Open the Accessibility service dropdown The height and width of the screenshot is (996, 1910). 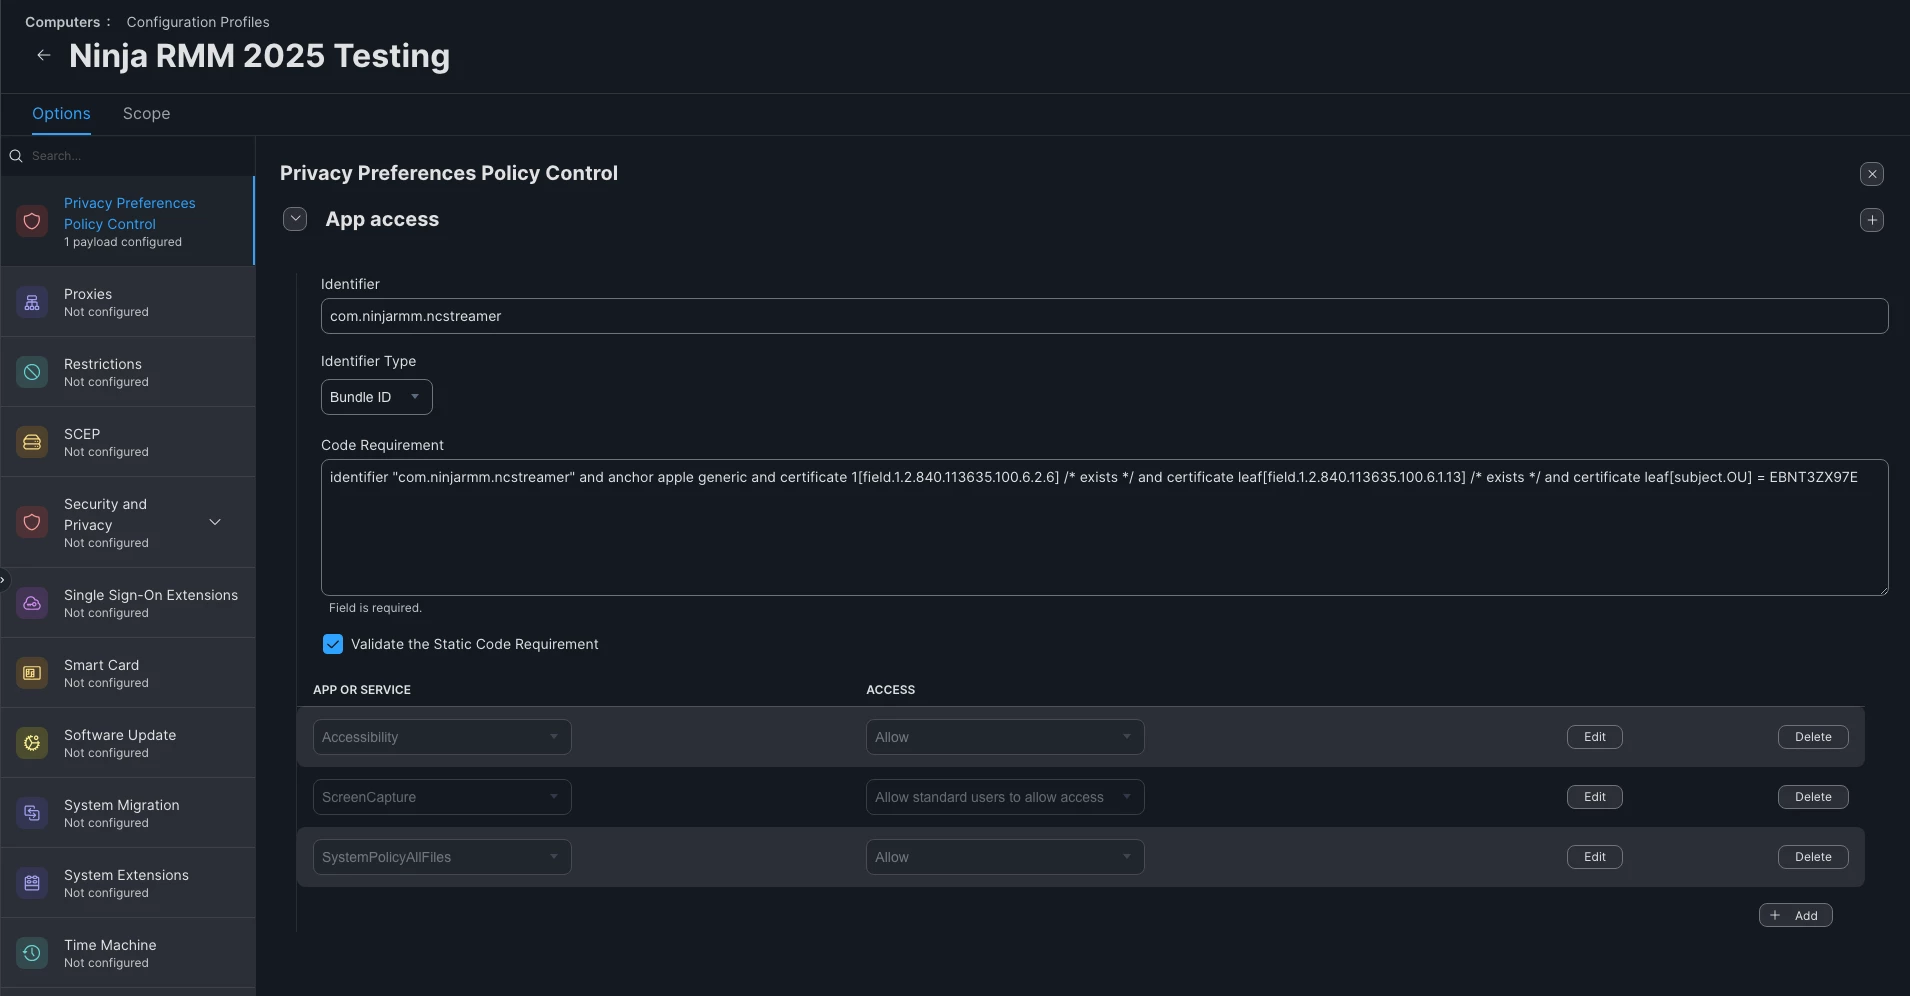pos(442,737)
